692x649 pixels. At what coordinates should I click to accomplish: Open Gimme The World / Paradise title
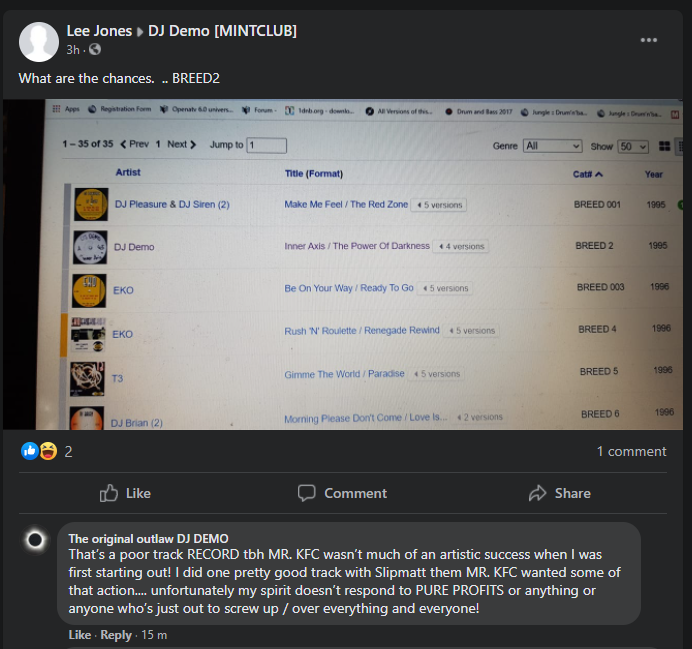click(x=344, y=374)
